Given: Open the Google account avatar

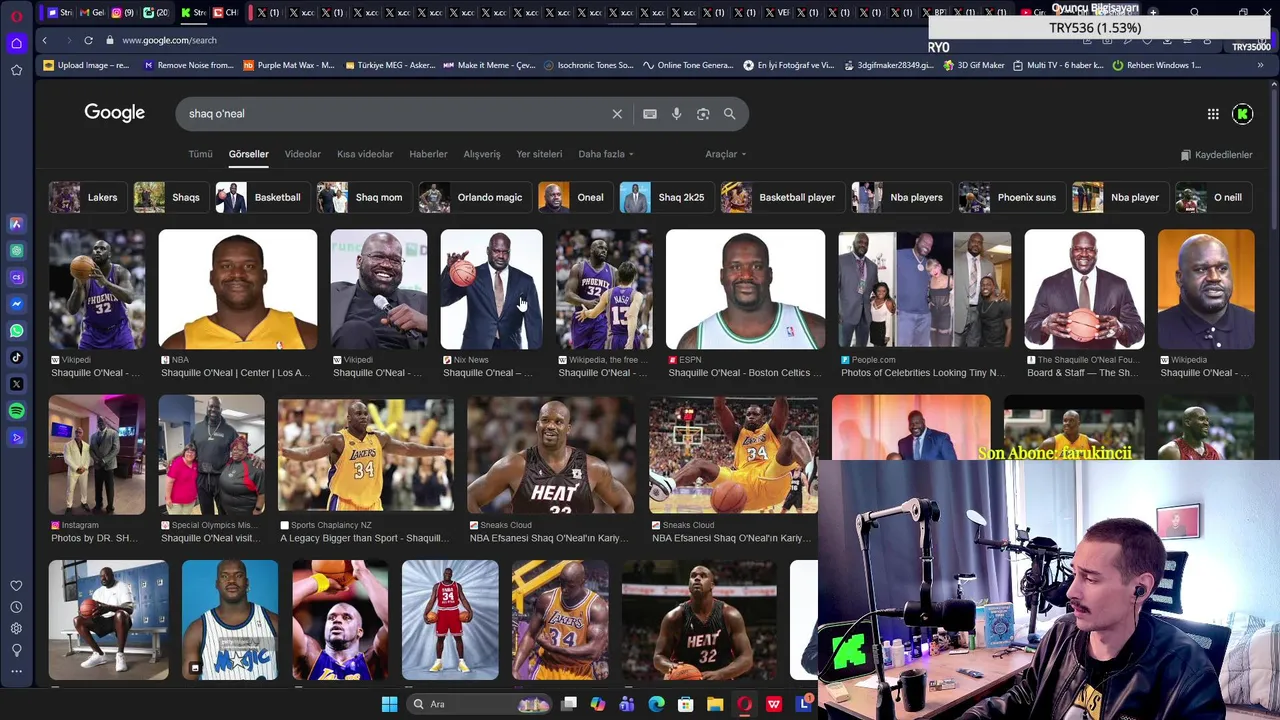Looking at the screenshot, I should [1243, 114].
